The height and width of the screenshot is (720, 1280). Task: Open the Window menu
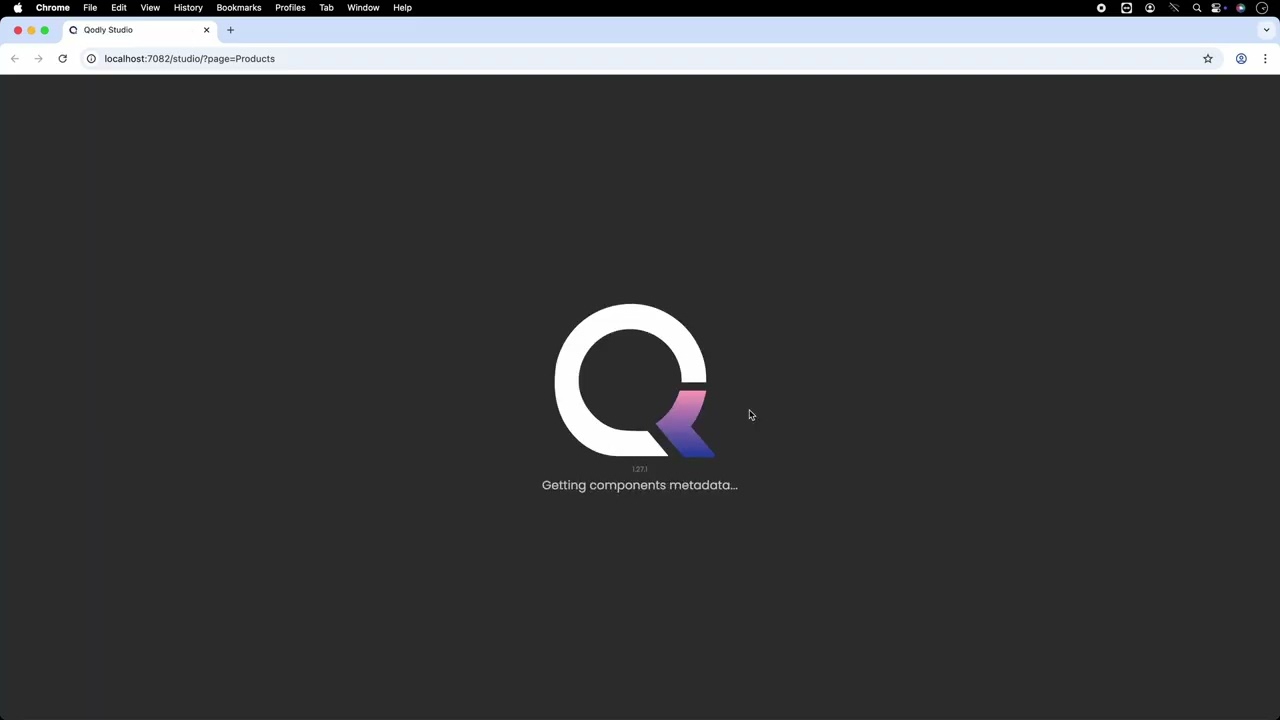click(x=363, y=8)
